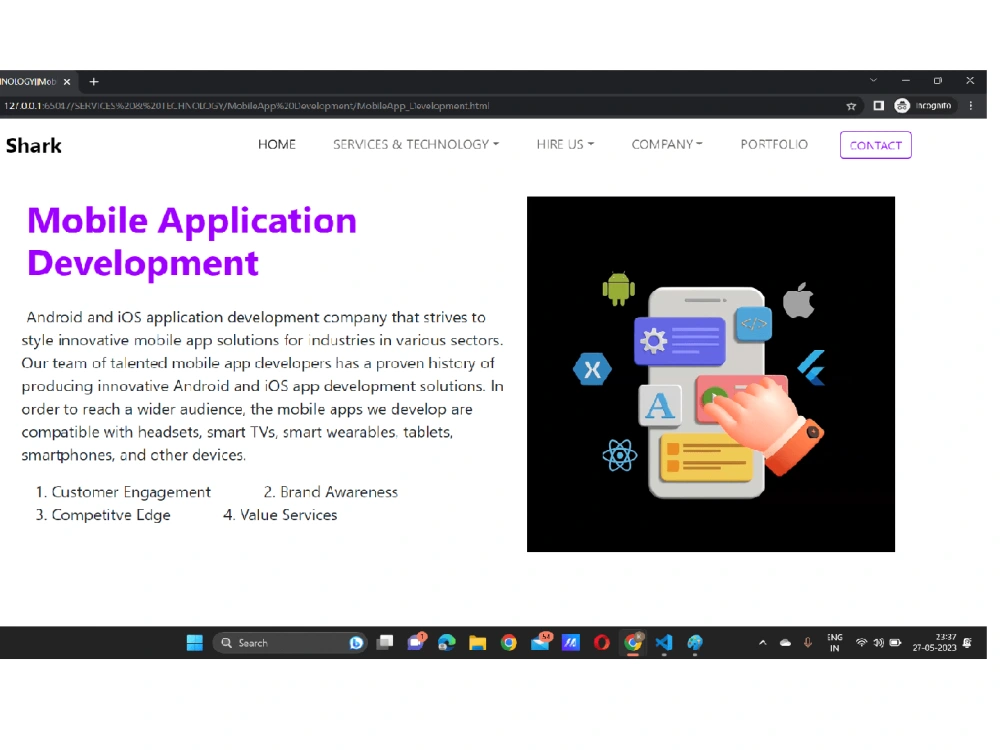
Task: Open the blue app icon beside Mail on taskbar
Action: pyautogui.click(x=570, y=643)
